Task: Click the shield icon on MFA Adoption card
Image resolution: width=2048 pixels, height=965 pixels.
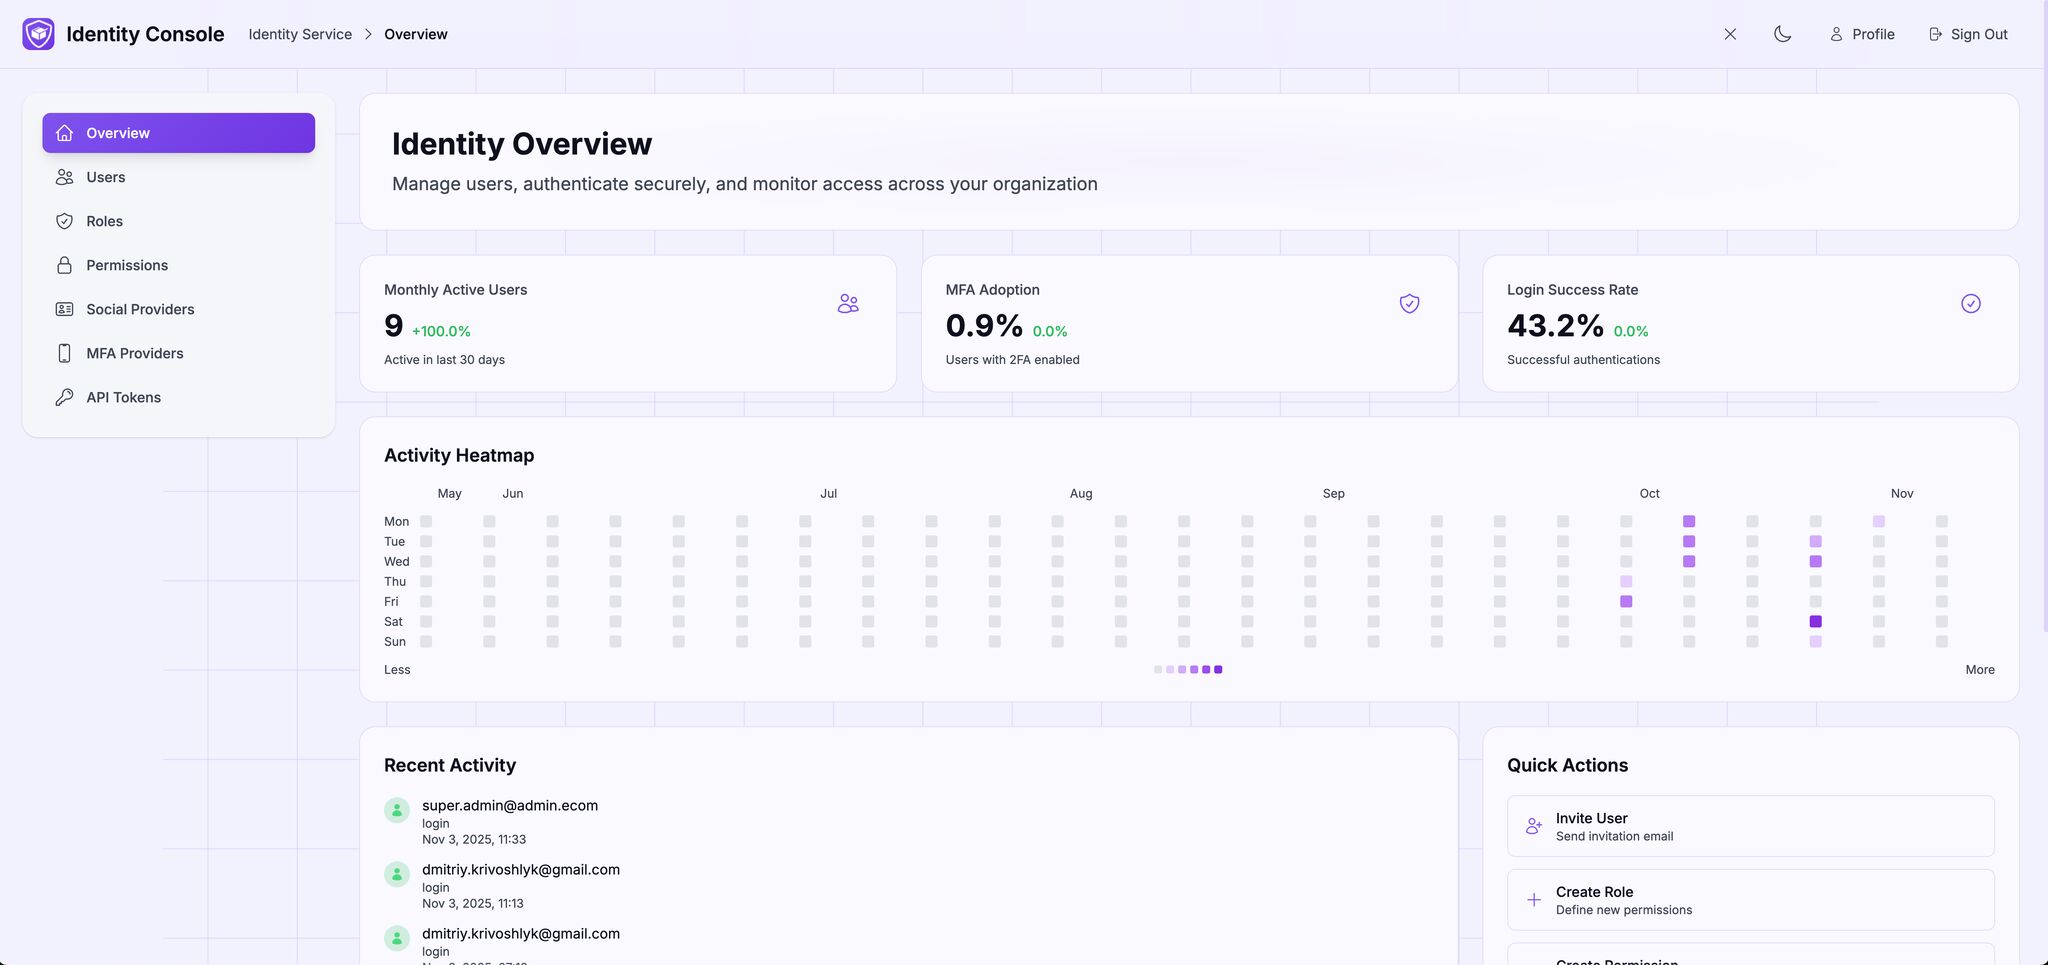Action: point(1409,303)
